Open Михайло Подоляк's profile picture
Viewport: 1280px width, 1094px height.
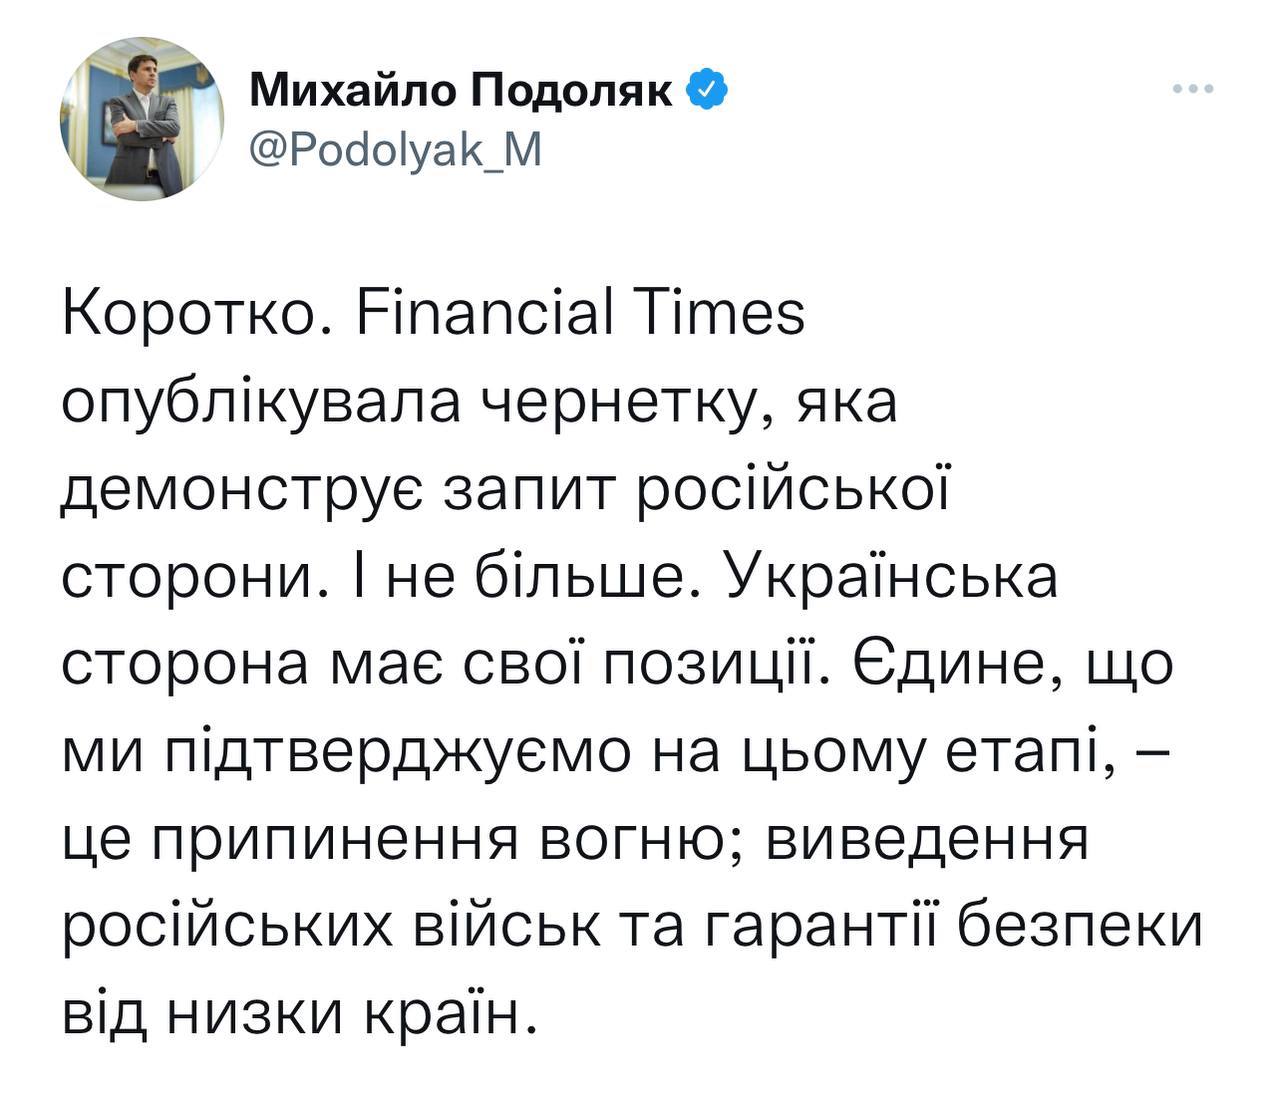point(143,119)
